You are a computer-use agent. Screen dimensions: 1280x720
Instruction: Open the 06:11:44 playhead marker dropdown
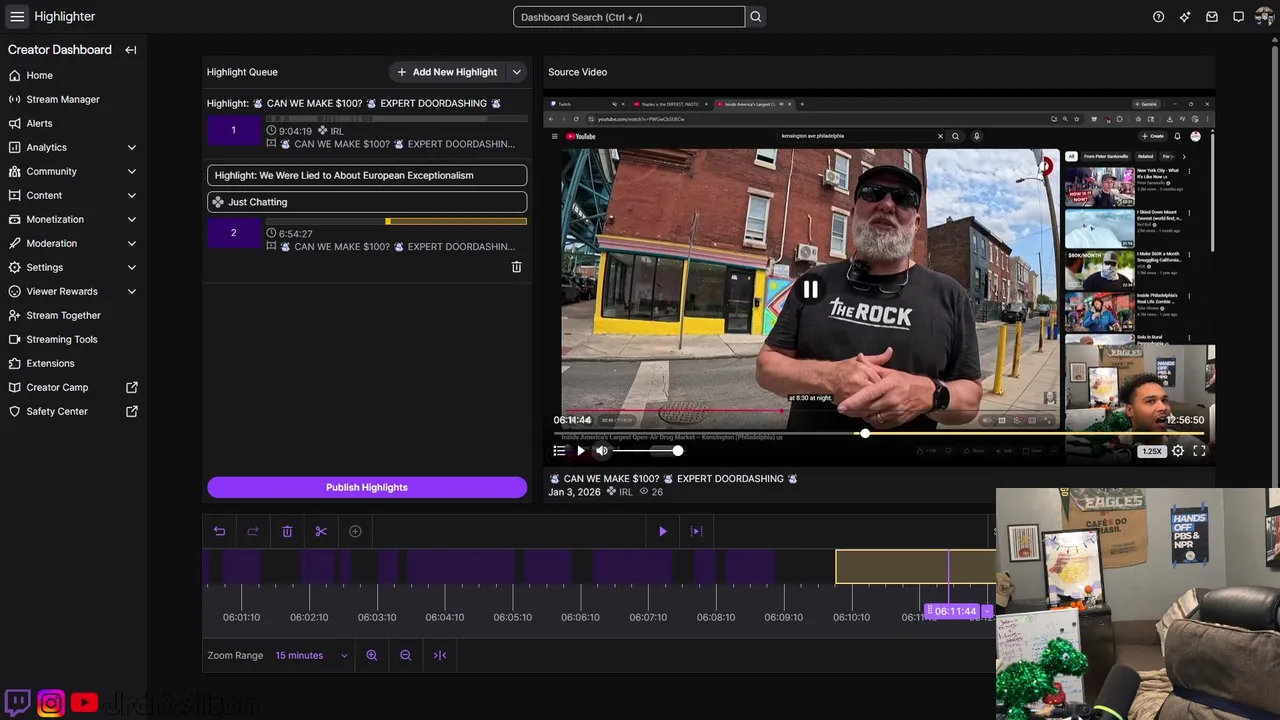tap(987, 611)
